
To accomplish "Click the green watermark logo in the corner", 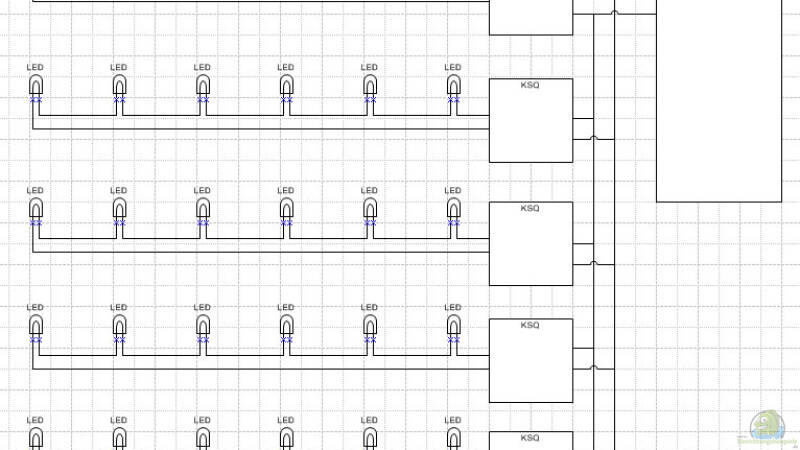I will coord(767,424).
